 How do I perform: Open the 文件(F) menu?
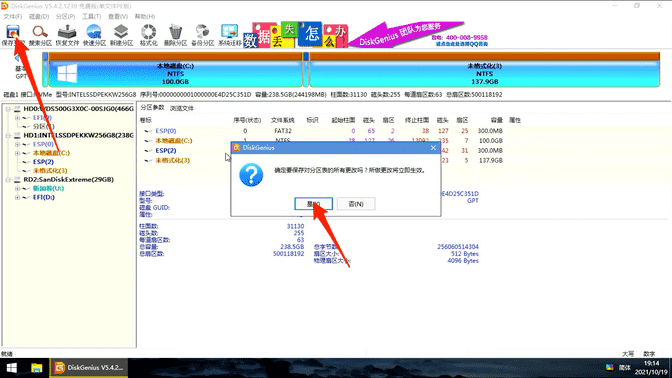(x=12, y=16)
